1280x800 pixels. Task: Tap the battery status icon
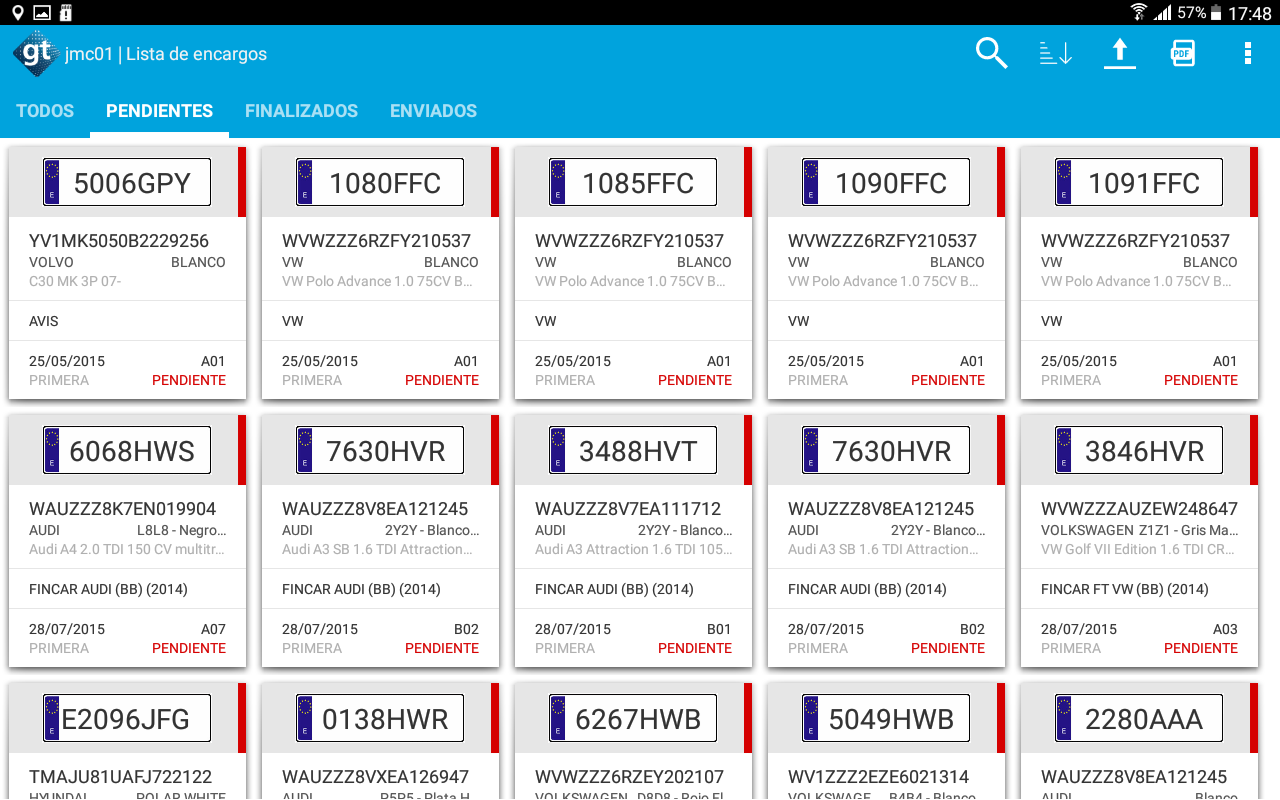[1215, 12]
